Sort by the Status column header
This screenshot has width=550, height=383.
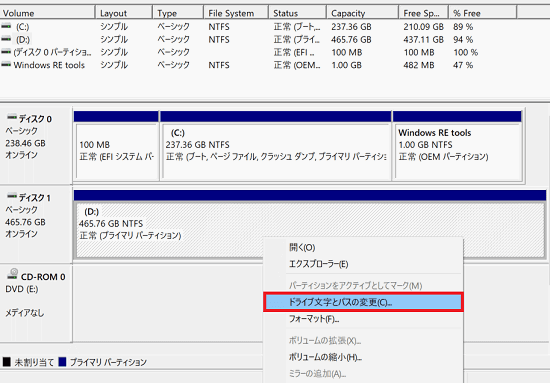pos(297,13)
